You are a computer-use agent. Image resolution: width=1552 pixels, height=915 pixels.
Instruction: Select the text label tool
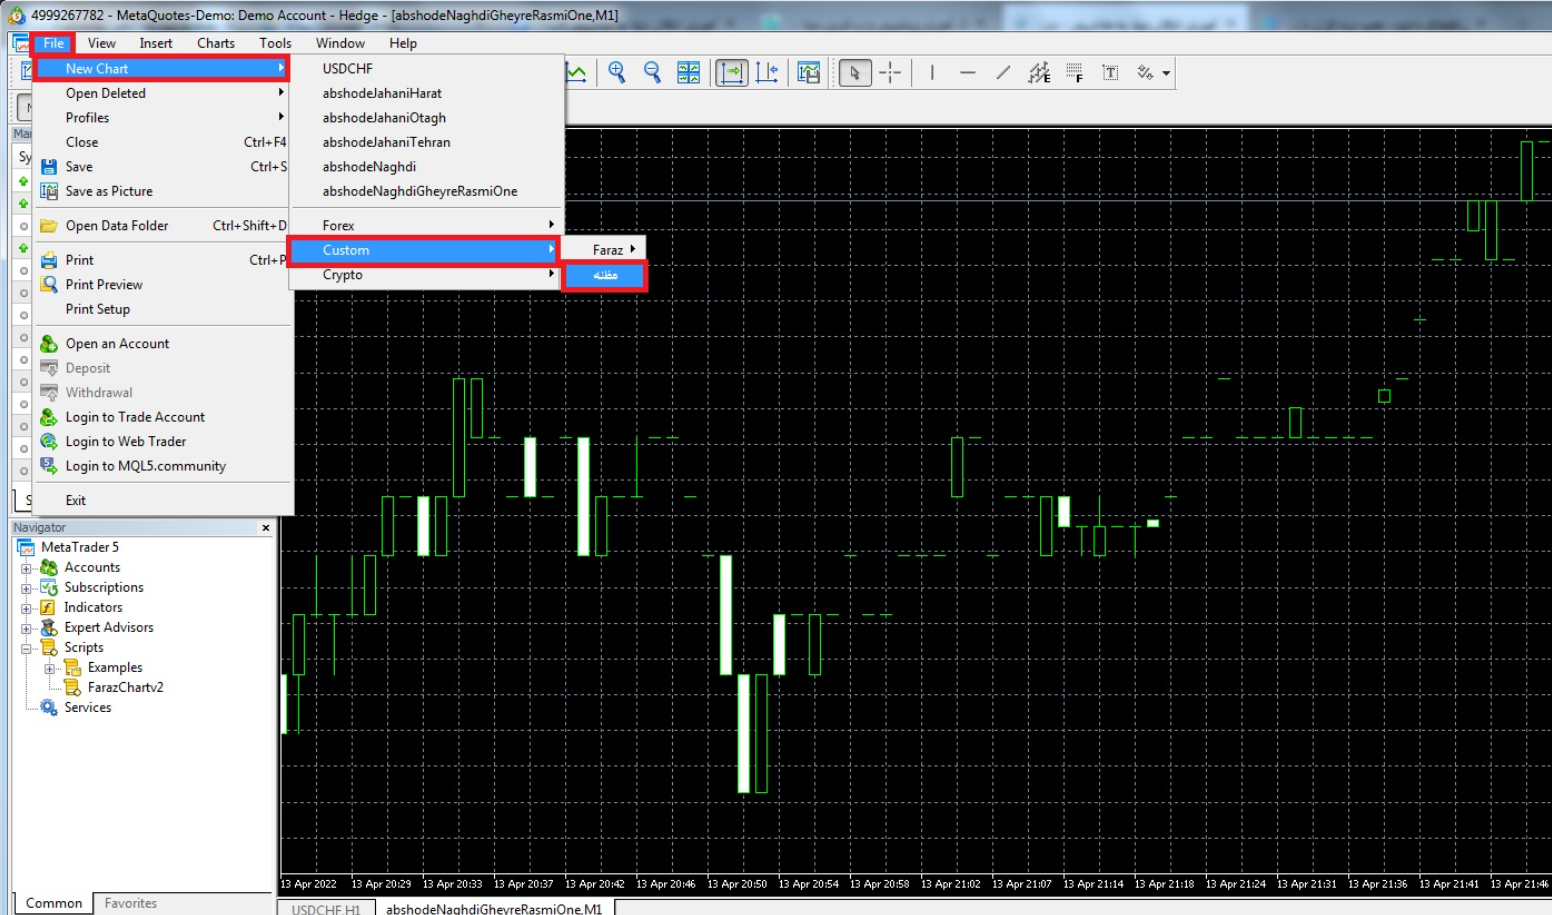pyautogui.click(x=1110, y=72)
